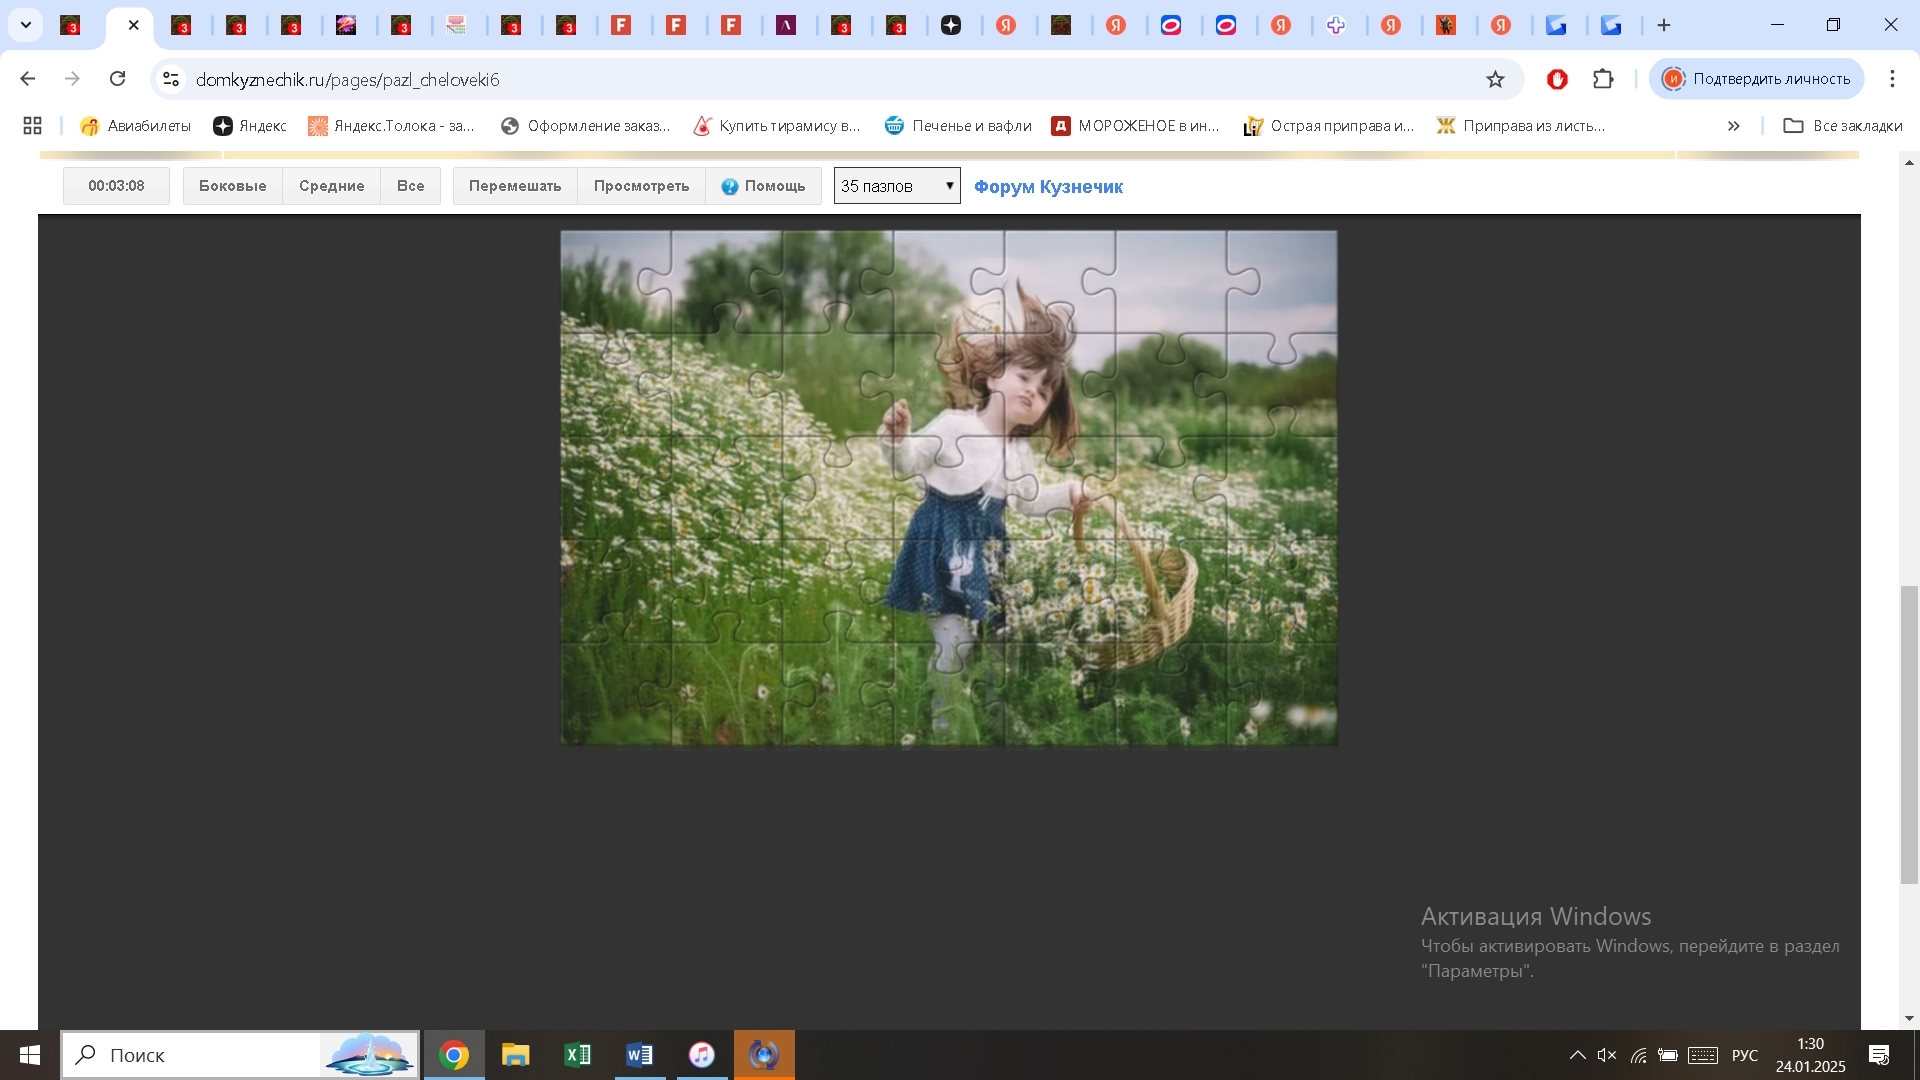This screenshot has width=1920, height=1080.
Task: View site information icon in address bar
Action: click(171, 79)
